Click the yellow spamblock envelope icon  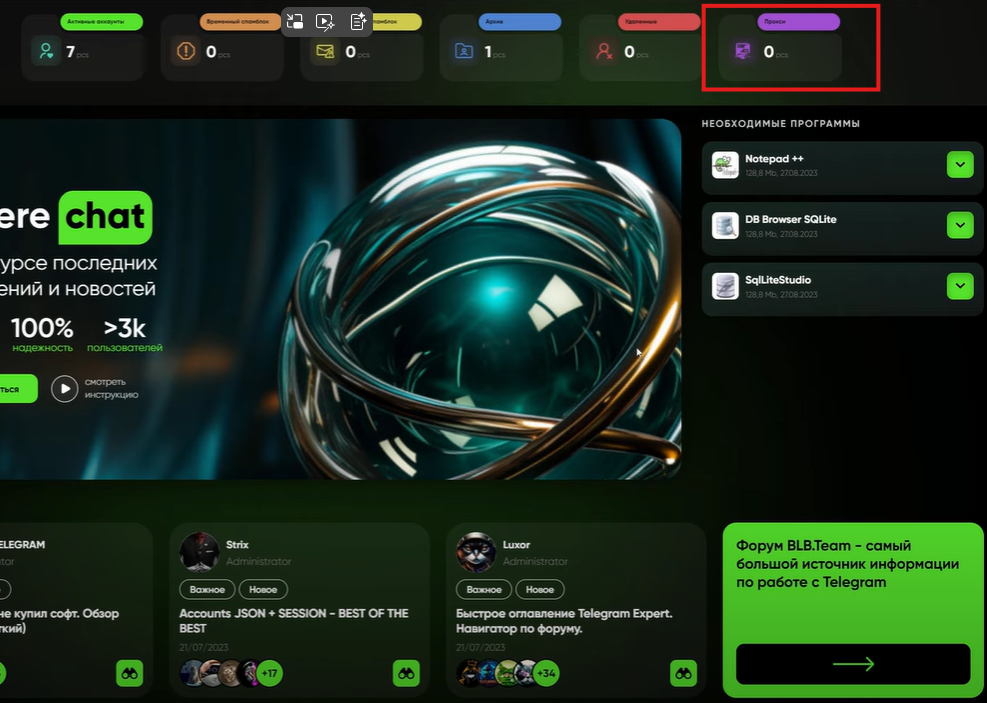(325, 51)
